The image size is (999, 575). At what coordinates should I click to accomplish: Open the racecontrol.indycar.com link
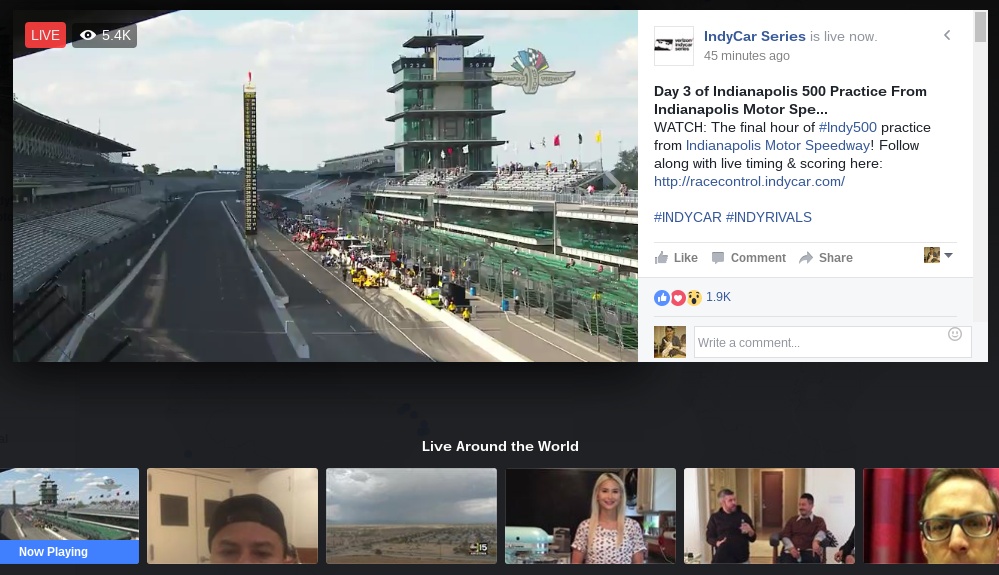click(x=749, y=181)
